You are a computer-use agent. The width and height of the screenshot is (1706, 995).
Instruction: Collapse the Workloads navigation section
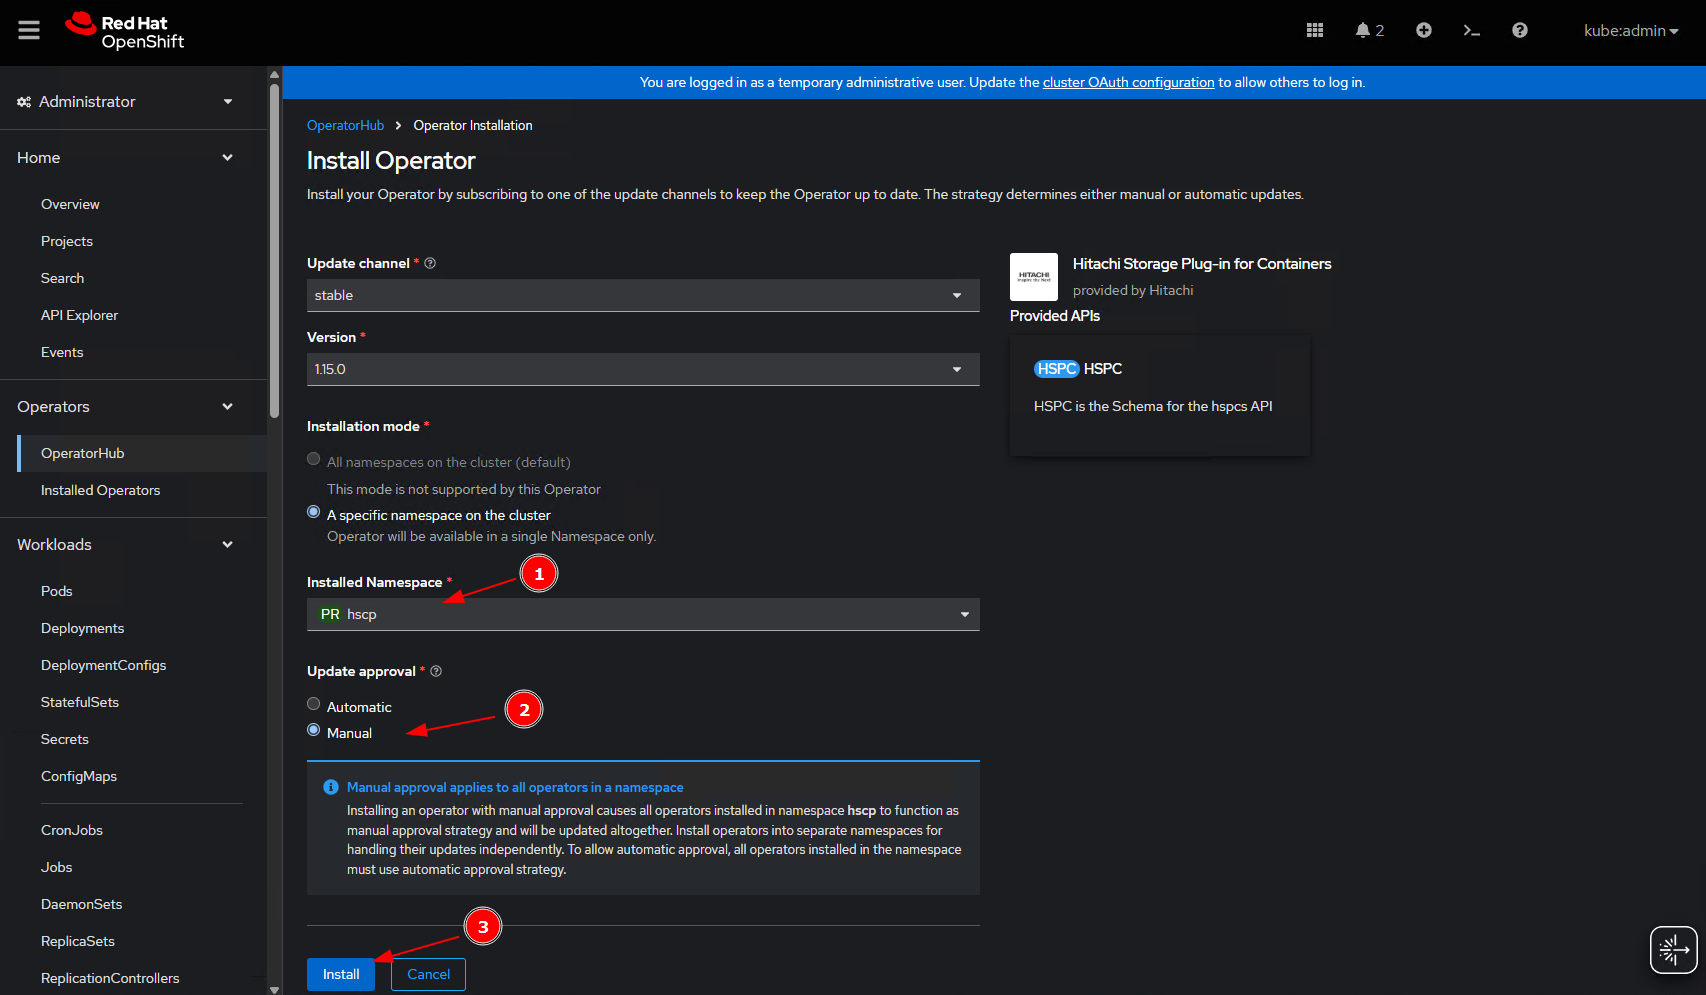(x=134, y=545)
